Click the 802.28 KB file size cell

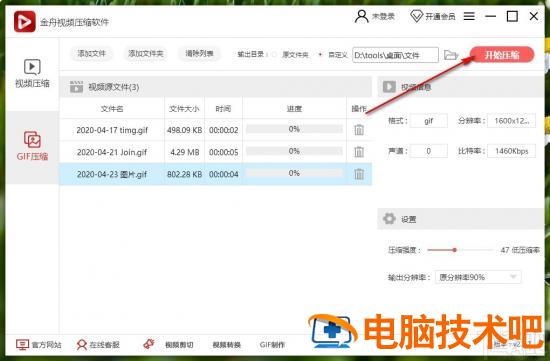click(x=185, y=174)
